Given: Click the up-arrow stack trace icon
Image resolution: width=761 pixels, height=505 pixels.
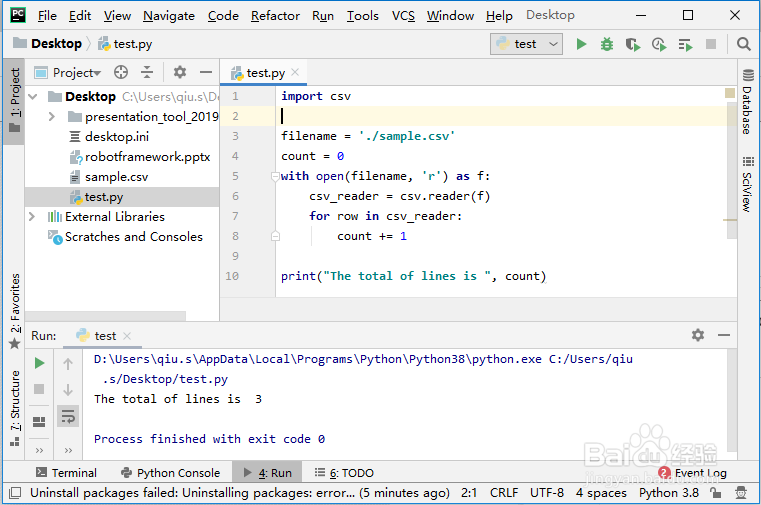Looking at the screenshot, I should coord(68,363).
